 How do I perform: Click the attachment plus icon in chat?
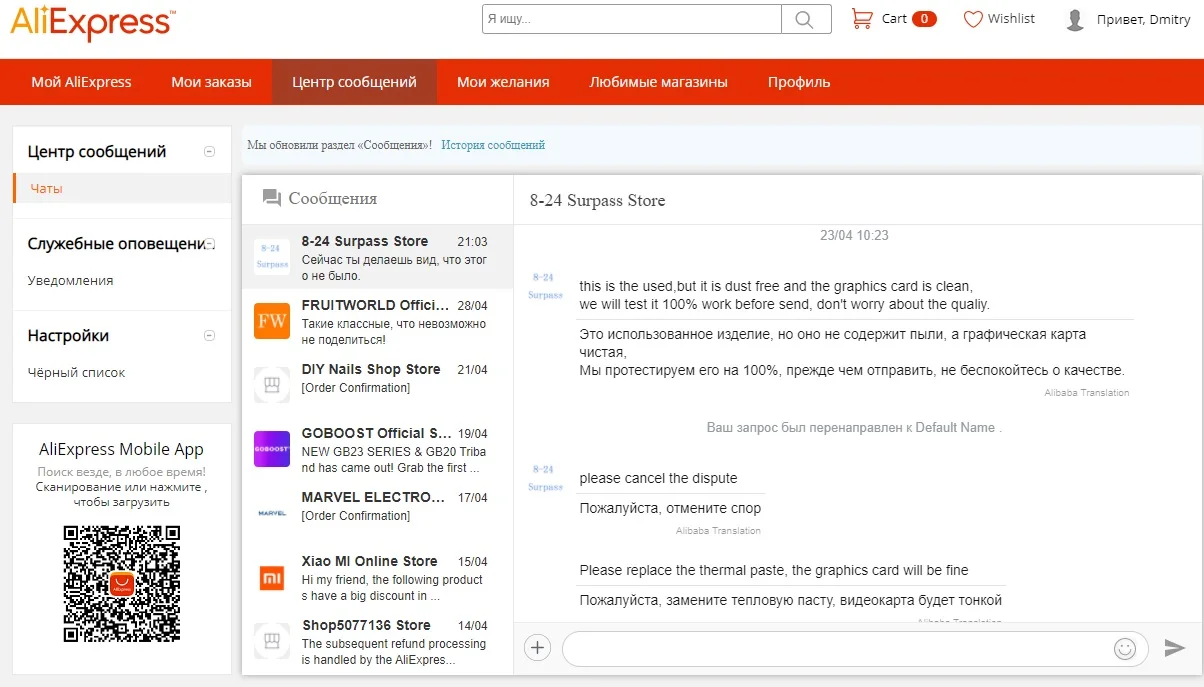tap(538, 648)
